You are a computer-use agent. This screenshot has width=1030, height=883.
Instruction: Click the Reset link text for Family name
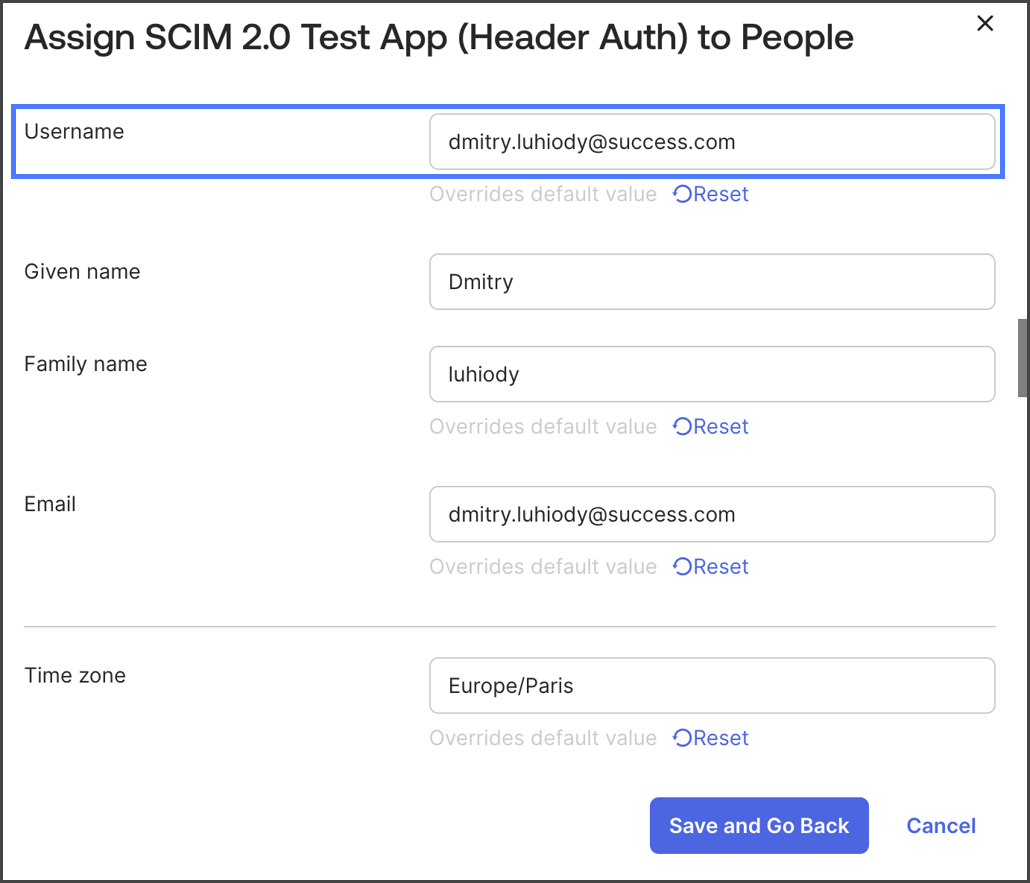pyautogui.click(x=721, y=427)
